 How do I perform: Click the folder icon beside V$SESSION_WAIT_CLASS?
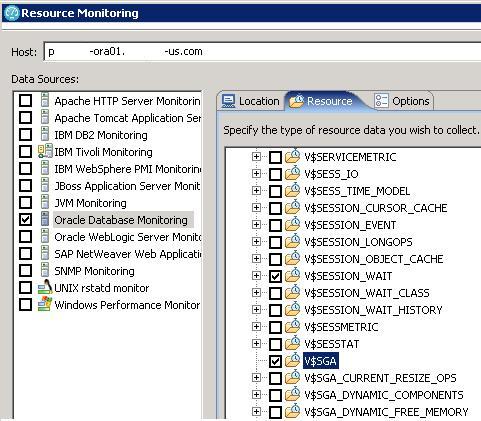coord(293,292)
